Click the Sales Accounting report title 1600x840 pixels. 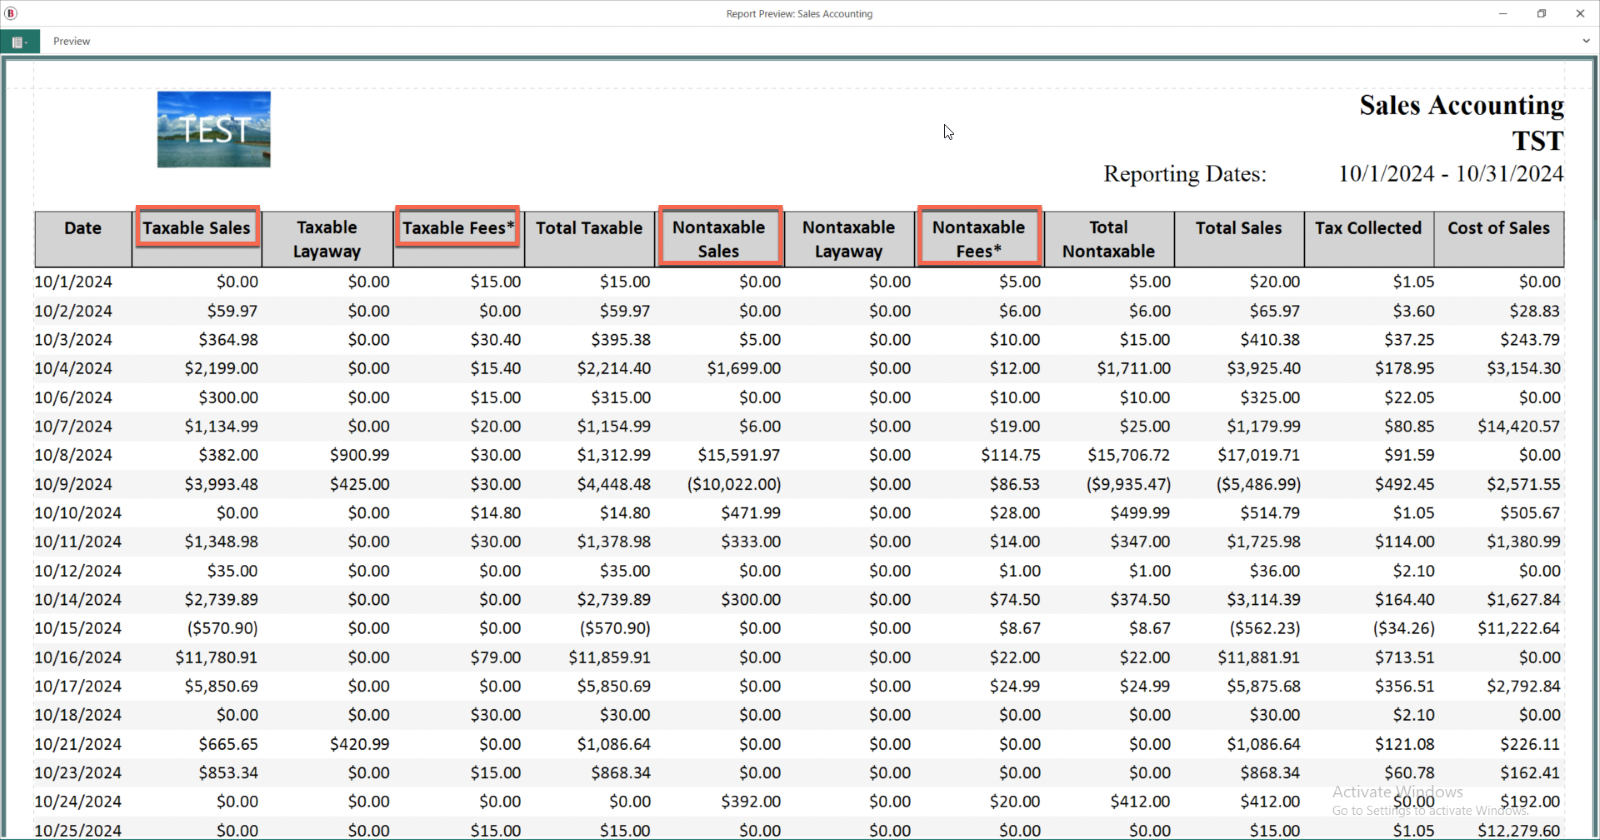pyautogui.click(x=1461, y=105)
